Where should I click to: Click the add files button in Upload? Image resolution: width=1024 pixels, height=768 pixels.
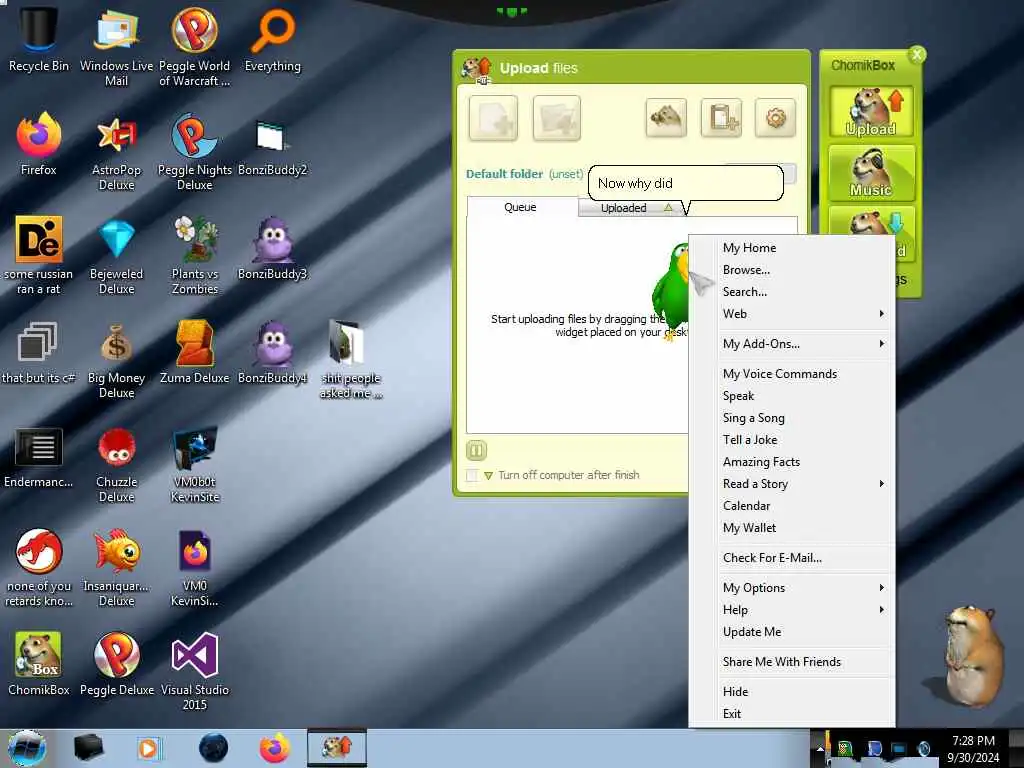tap(493, 118)
